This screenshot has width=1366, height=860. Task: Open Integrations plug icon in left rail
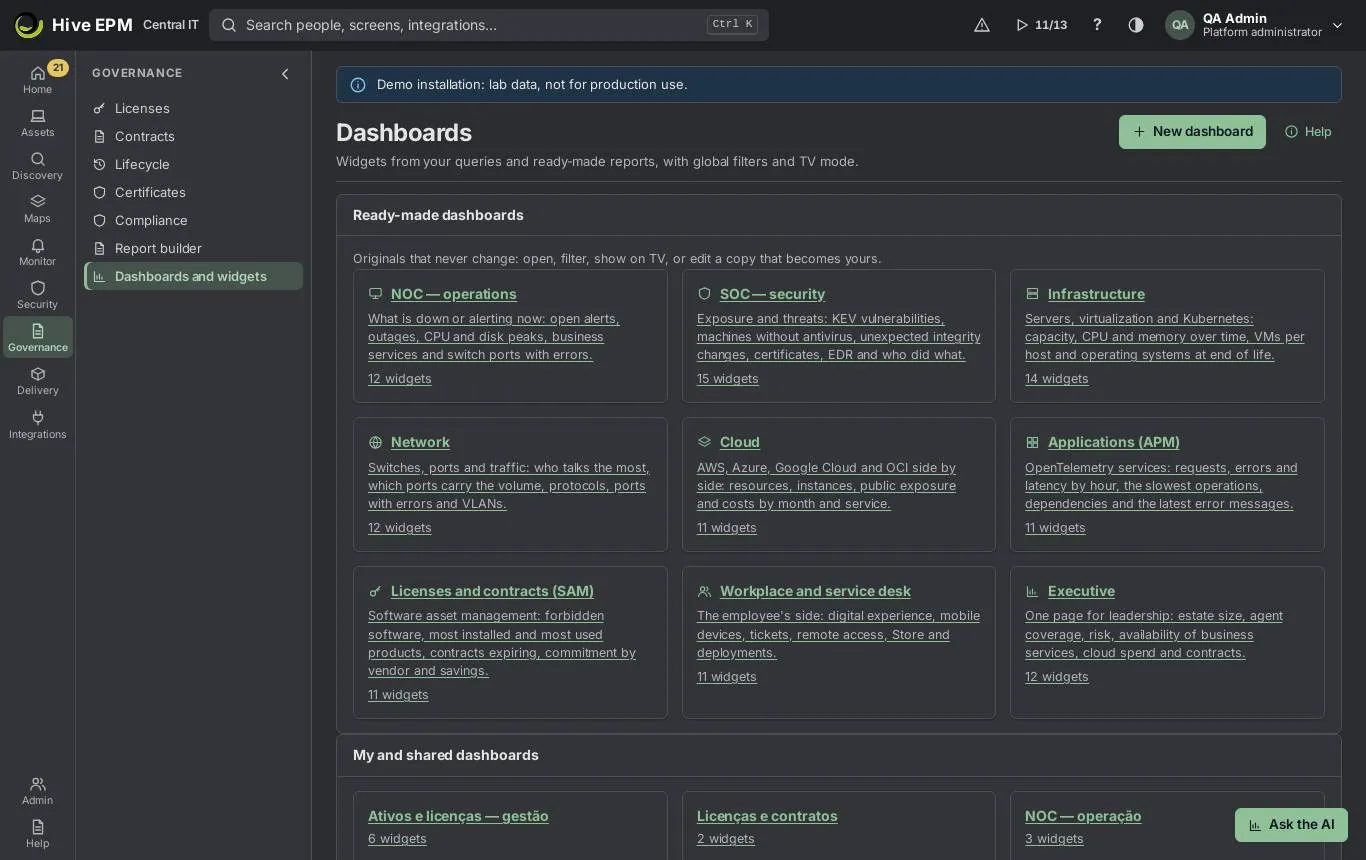click(x=37, y=425)
